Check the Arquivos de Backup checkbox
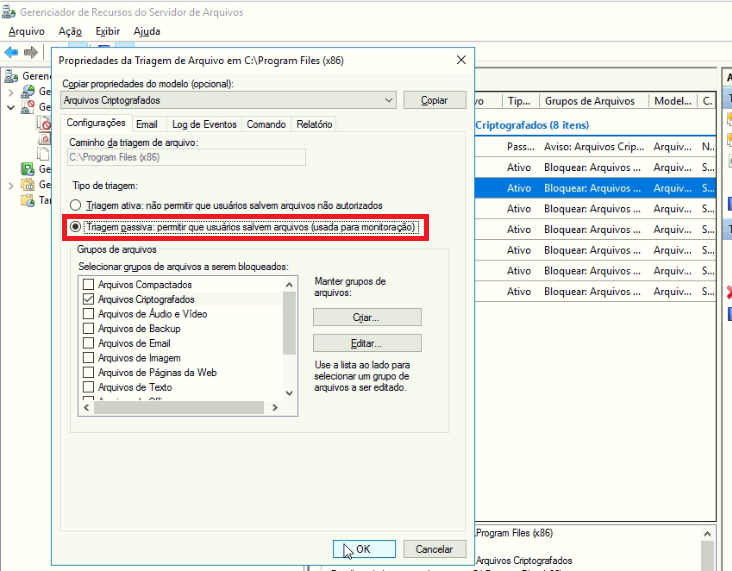732x571 pixels. click(x=88, y=328)
